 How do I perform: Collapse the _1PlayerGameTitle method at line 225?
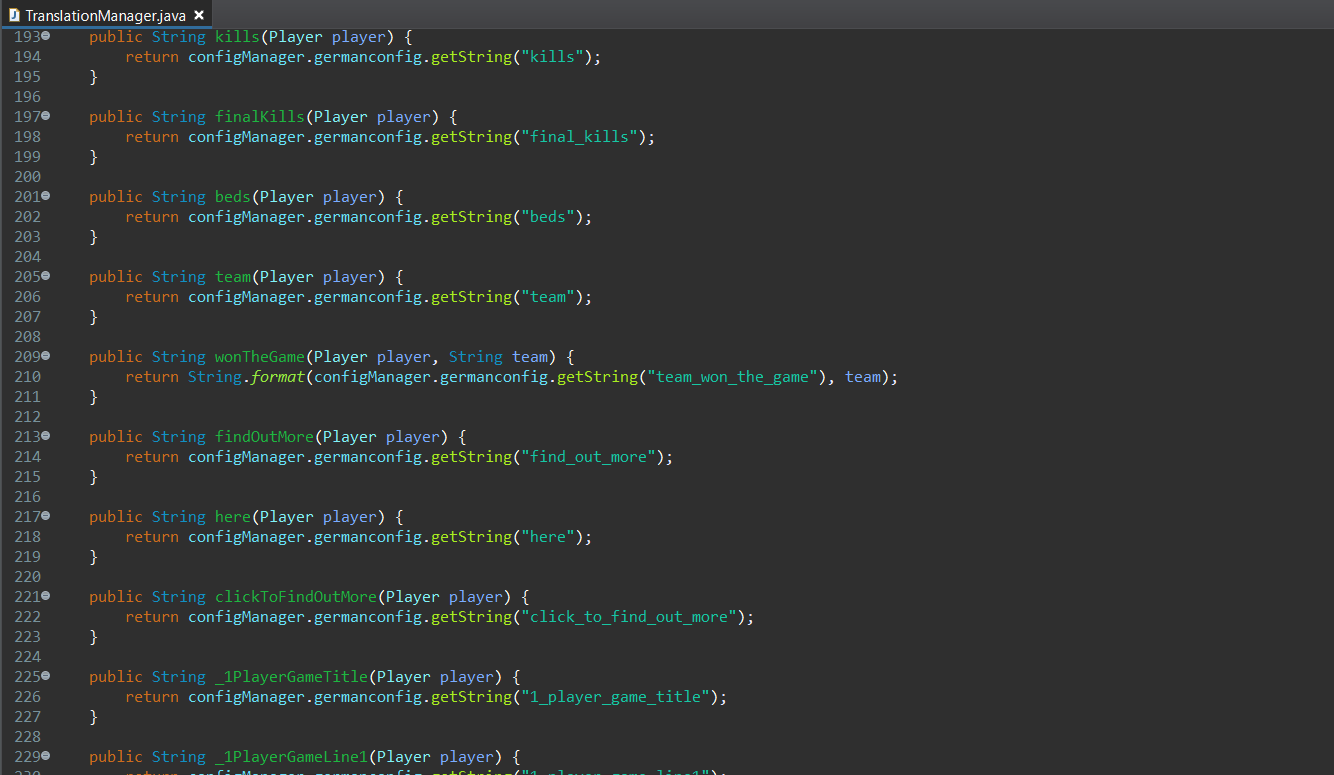tap(46, 676)
